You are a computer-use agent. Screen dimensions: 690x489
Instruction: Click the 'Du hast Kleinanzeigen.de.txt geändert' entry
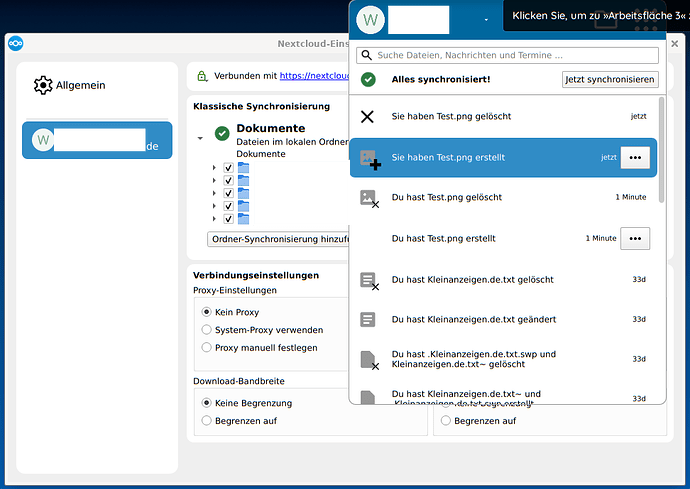503,319
